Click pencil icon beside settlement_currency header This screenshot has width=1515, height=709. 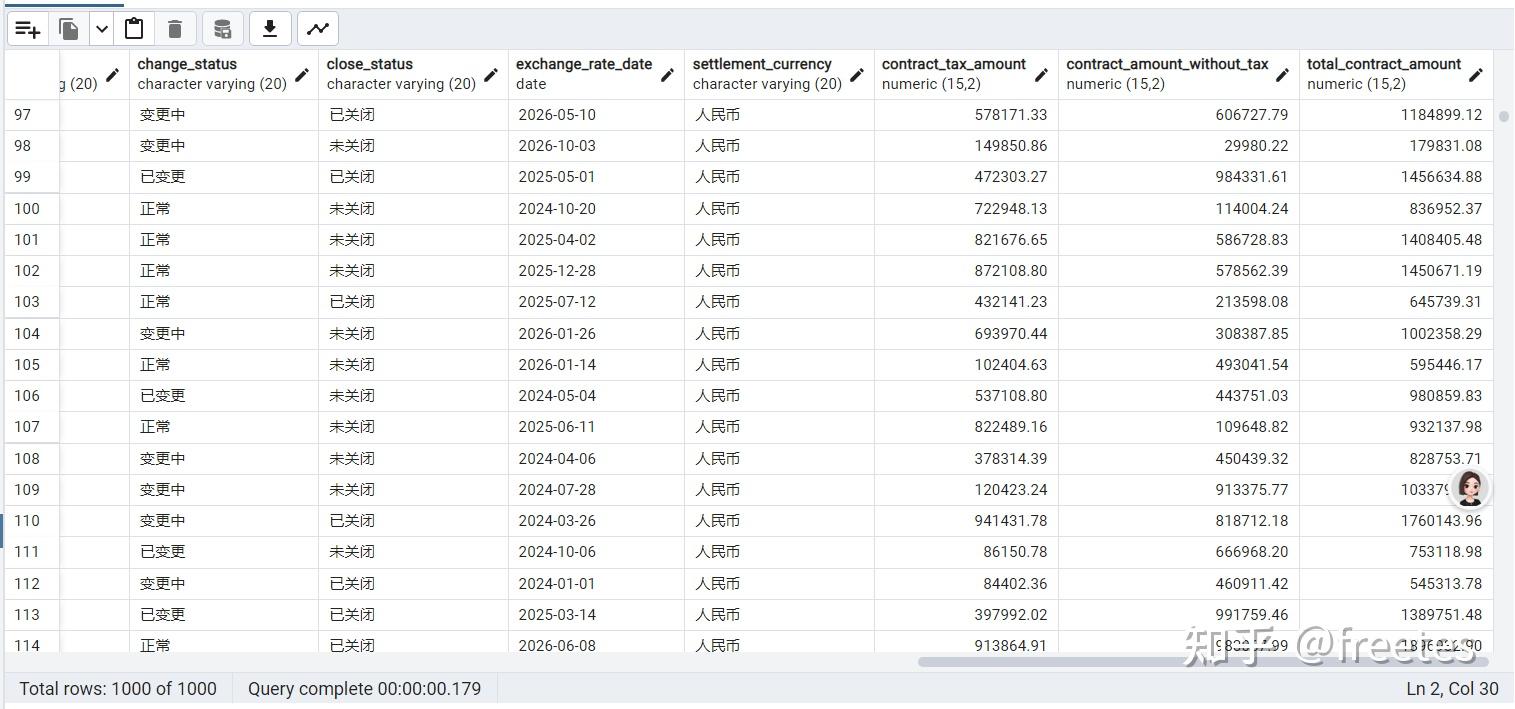[857, 74]
